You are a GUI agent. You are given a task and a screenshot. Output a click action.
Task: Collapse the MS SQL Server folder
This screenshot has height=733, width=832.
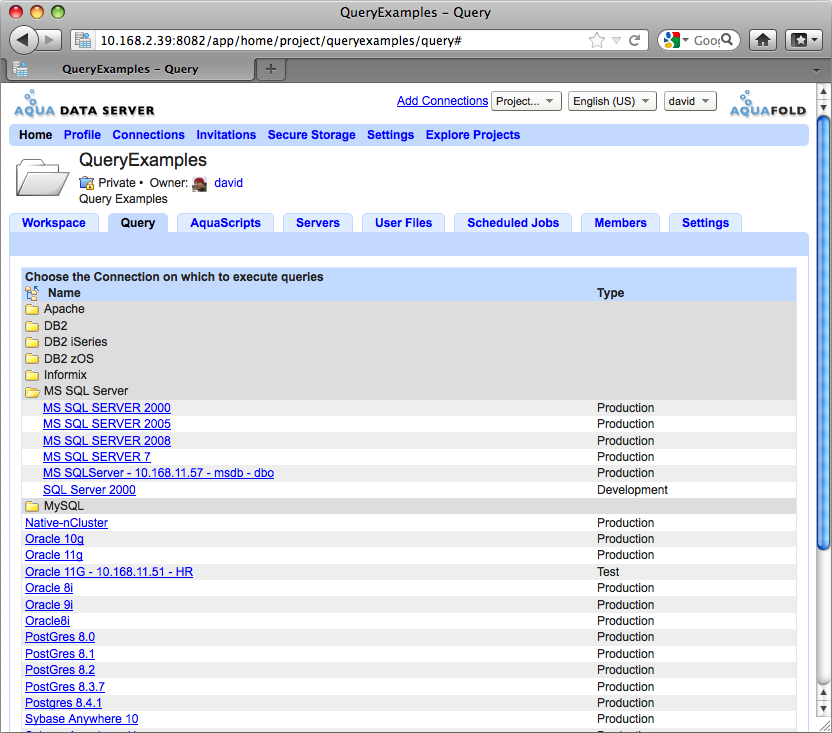[409, 391]
